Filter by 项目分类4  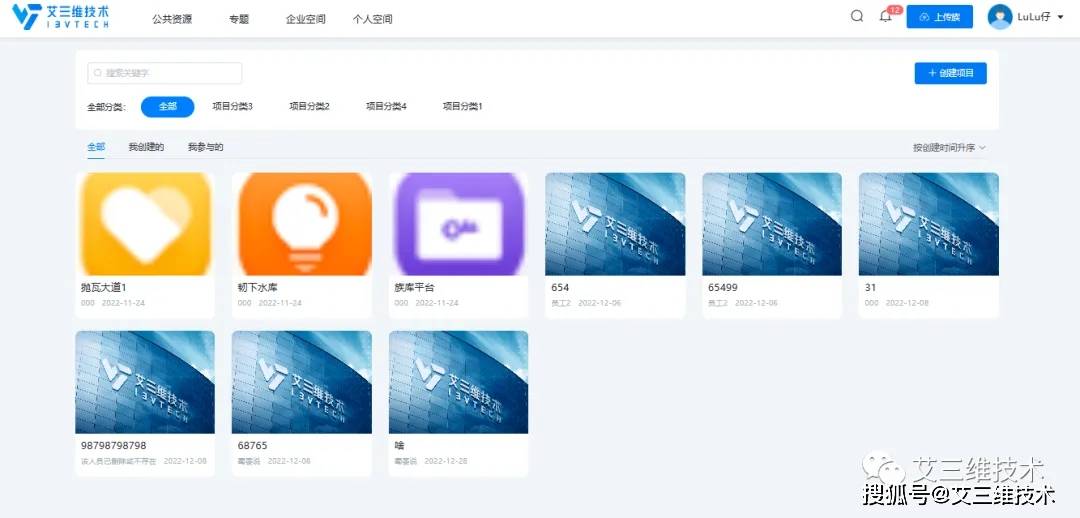386,107
